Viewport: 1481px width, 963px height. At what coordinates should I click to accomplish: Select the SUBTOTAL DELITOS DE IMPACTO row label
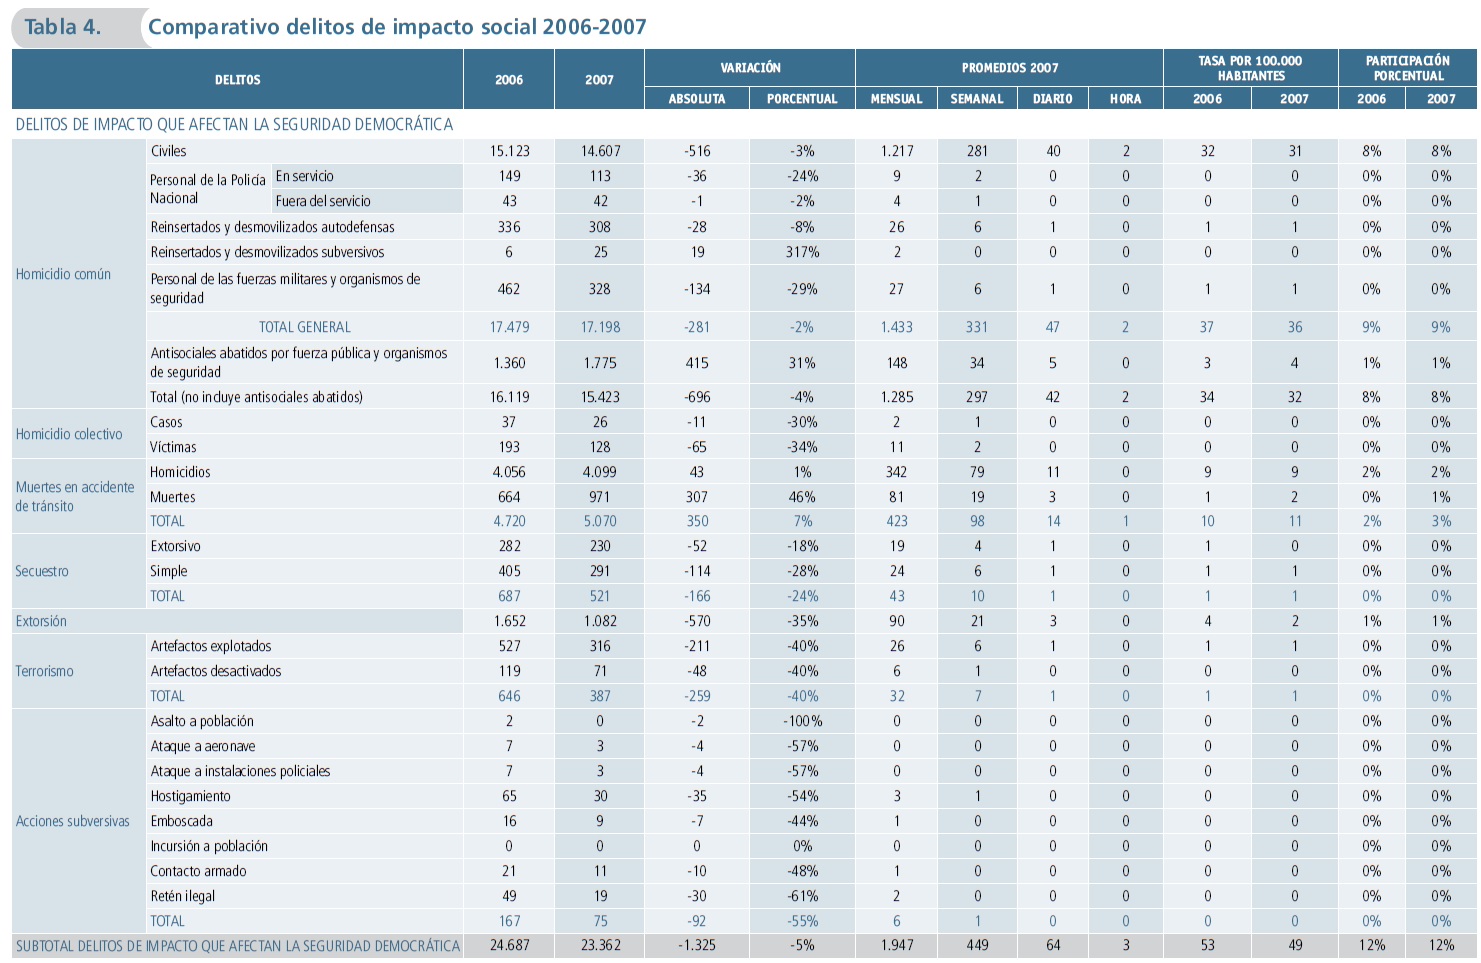click(238, 946)
